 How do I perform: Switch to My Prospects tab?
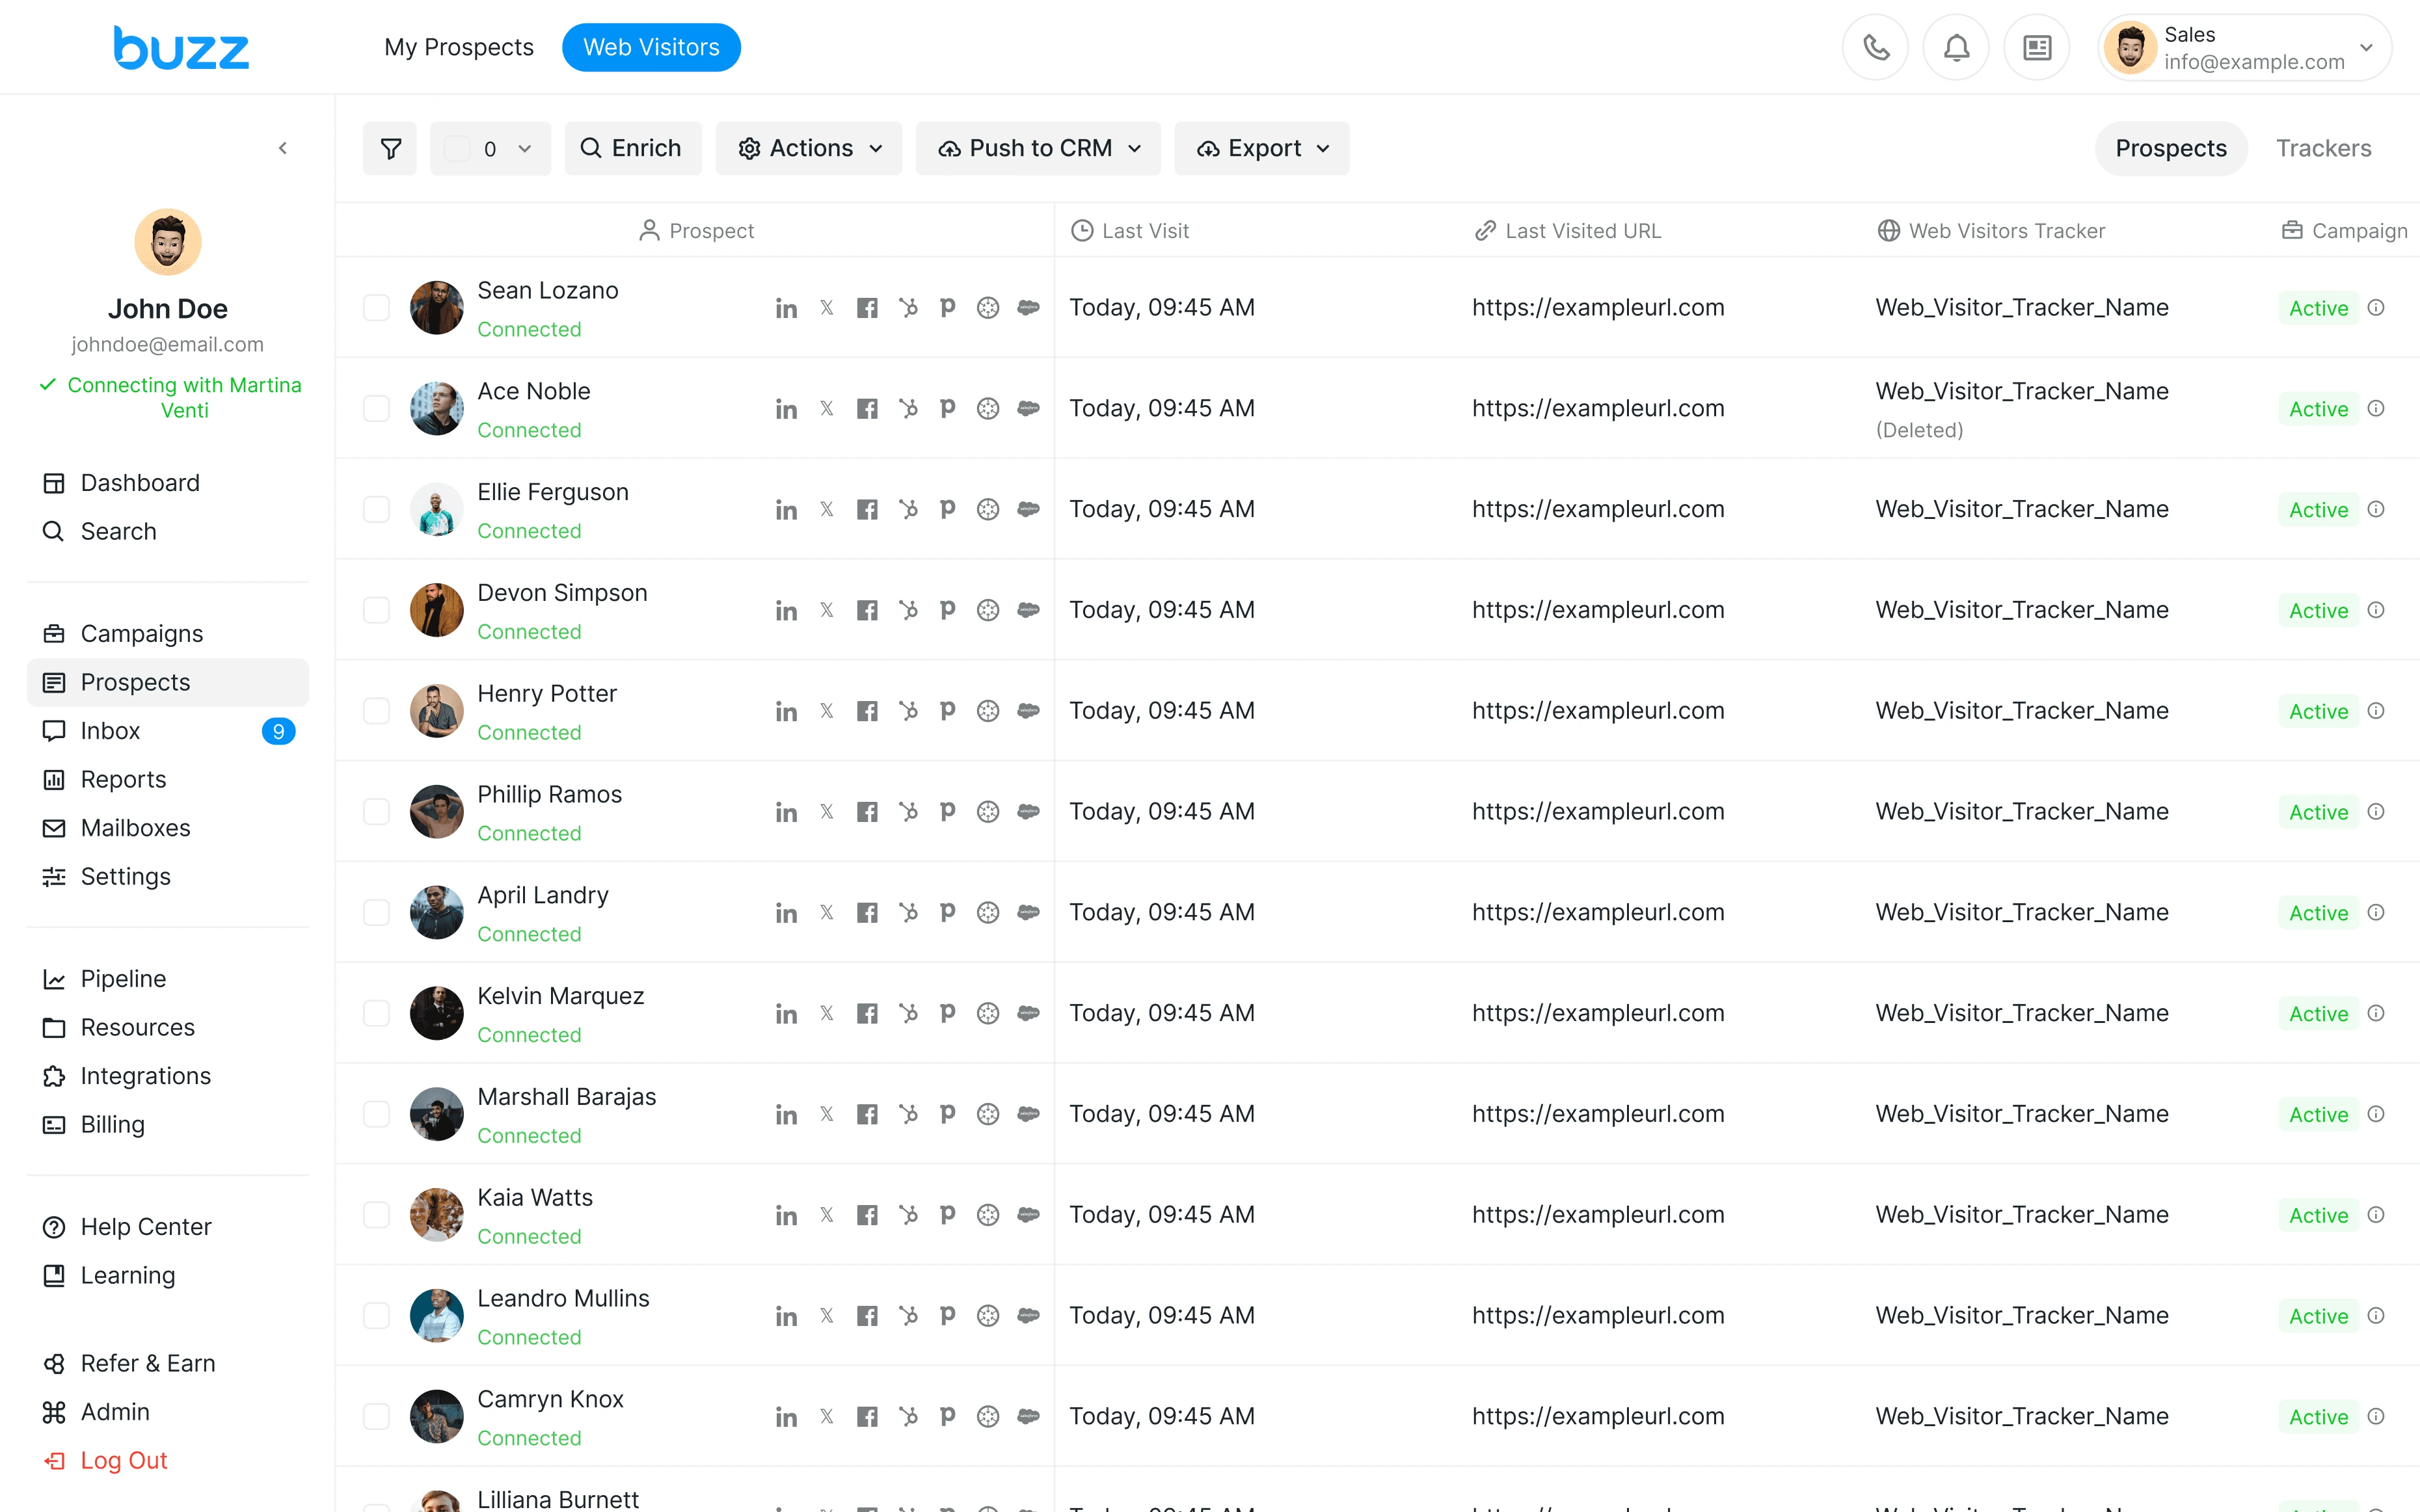tap(459, 47)
